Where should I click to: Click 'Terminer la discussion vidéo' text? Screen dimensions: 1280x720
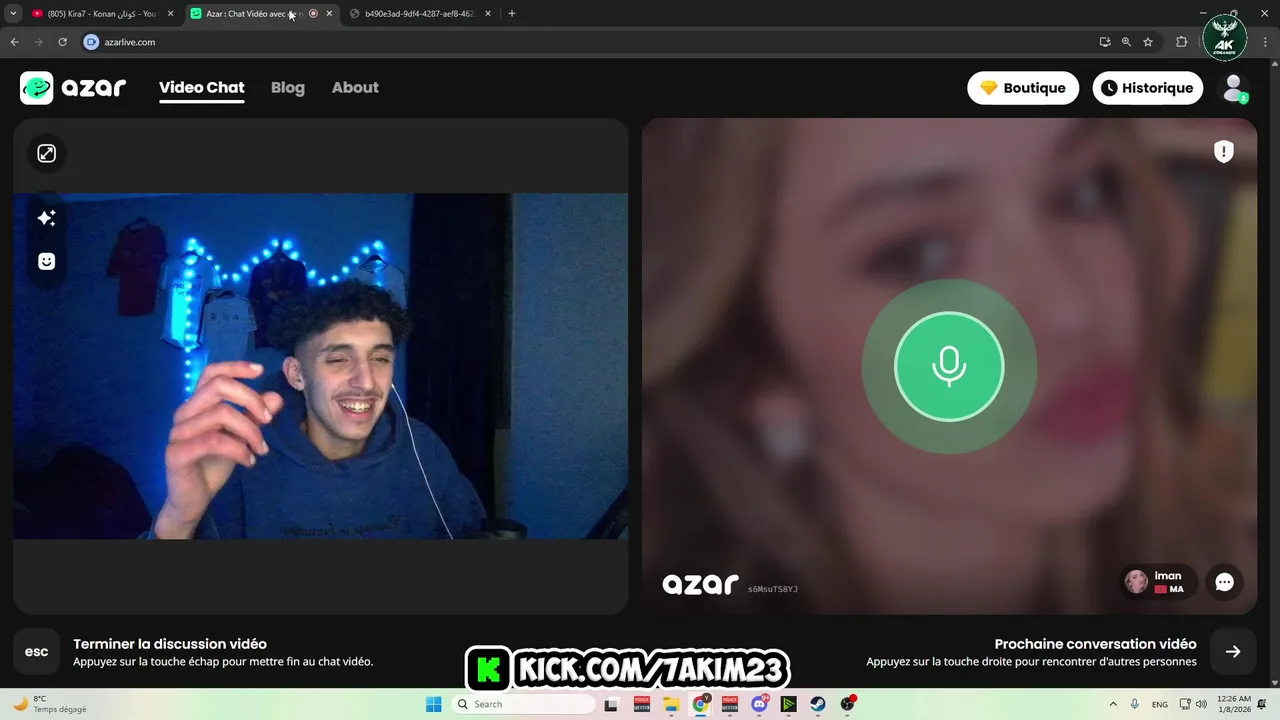(x=170, y=644)
